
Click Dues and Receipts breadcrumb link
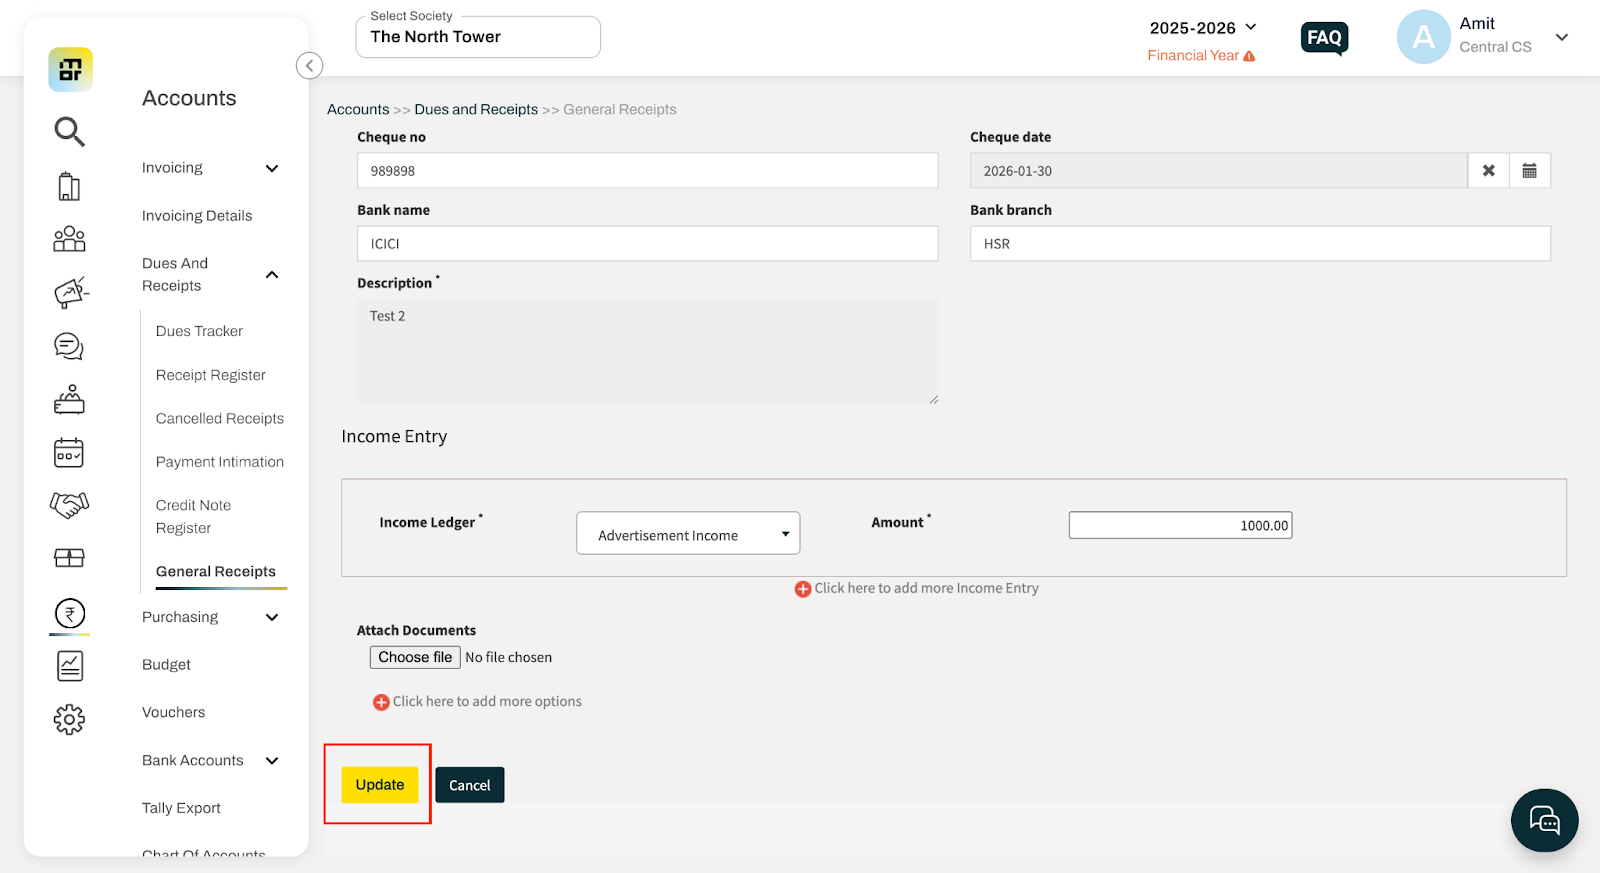click(476, 109)
